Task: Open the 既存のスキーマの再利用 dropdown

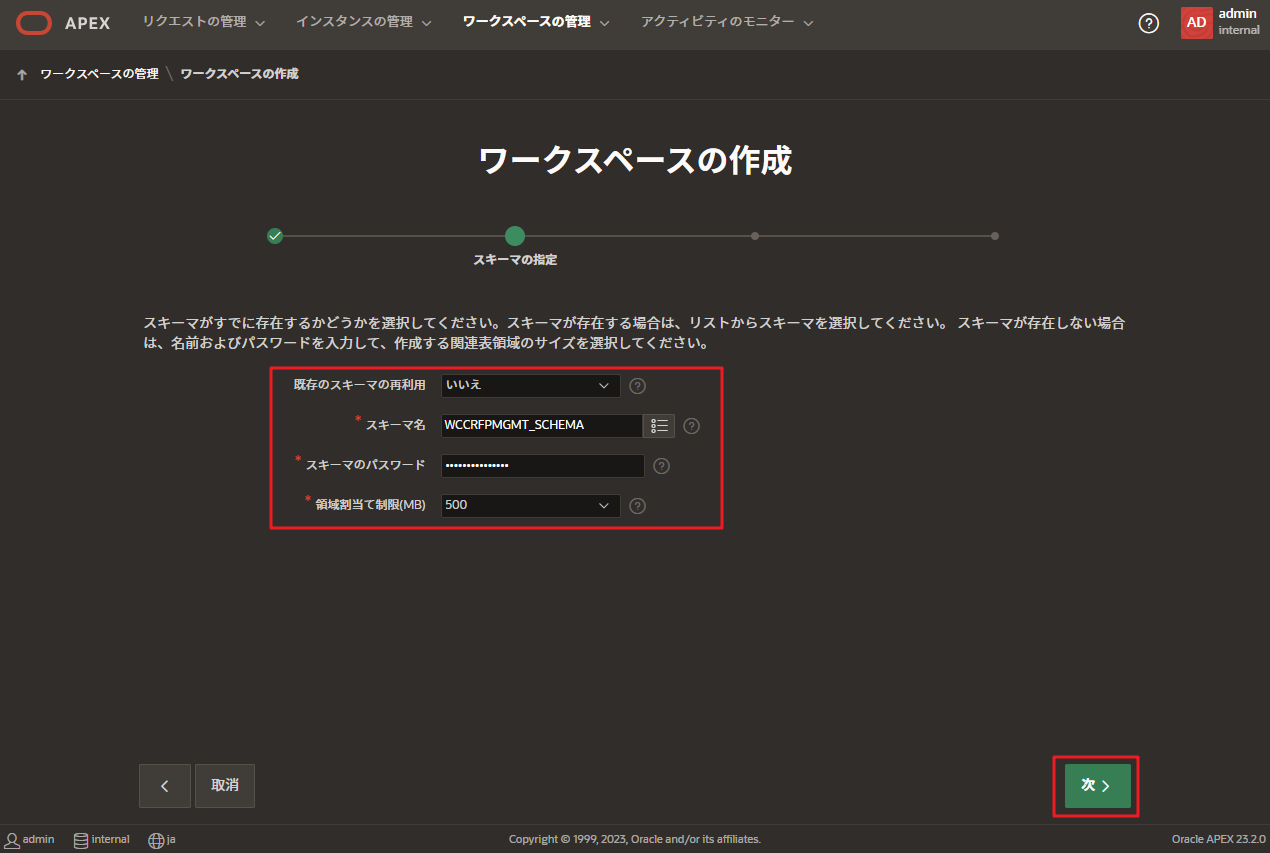Action: 530,385
